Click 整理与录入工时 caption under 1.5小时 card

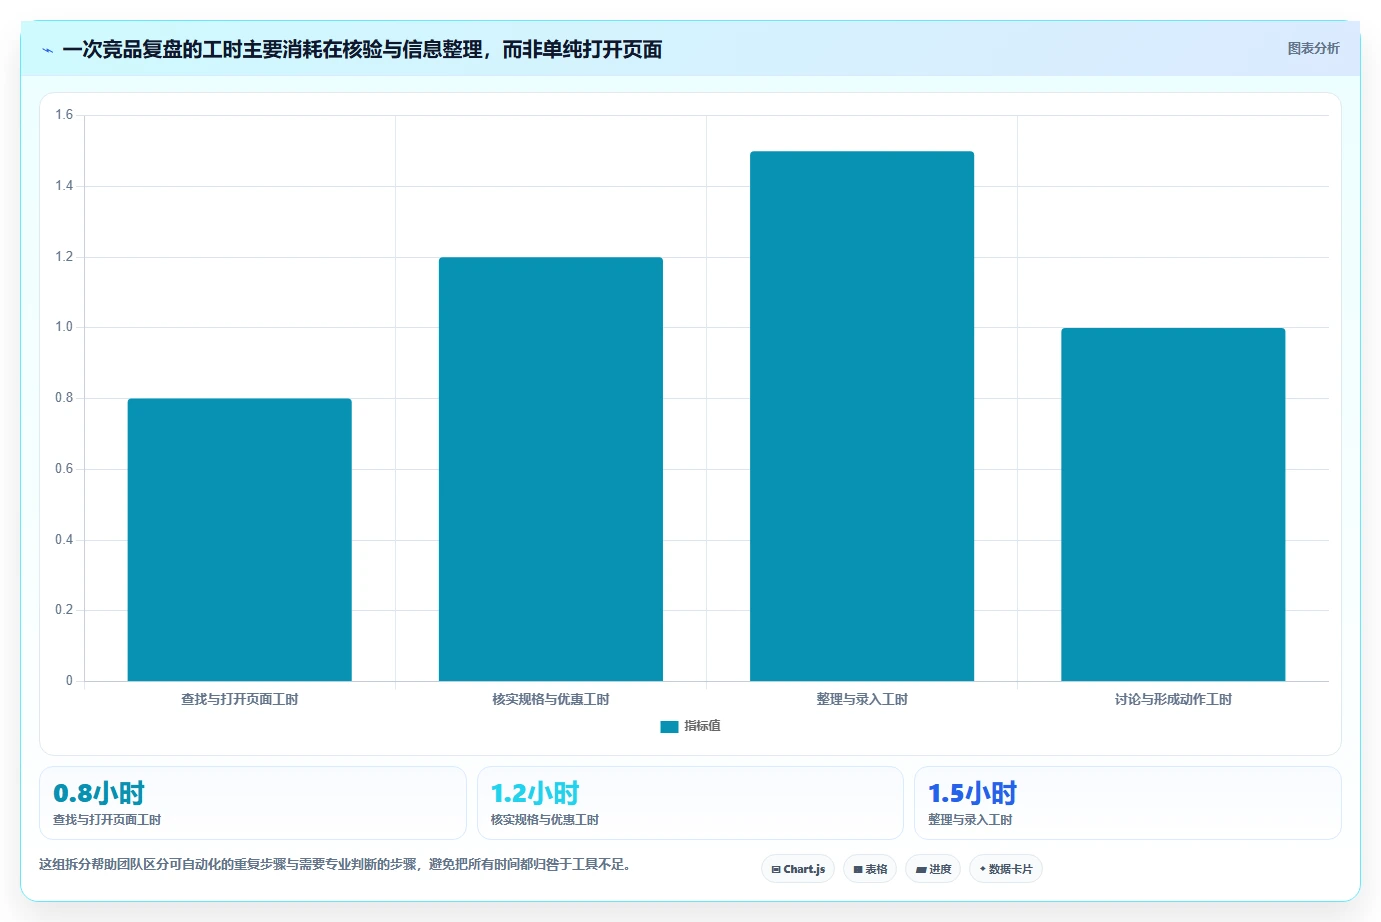click(970, 819)
